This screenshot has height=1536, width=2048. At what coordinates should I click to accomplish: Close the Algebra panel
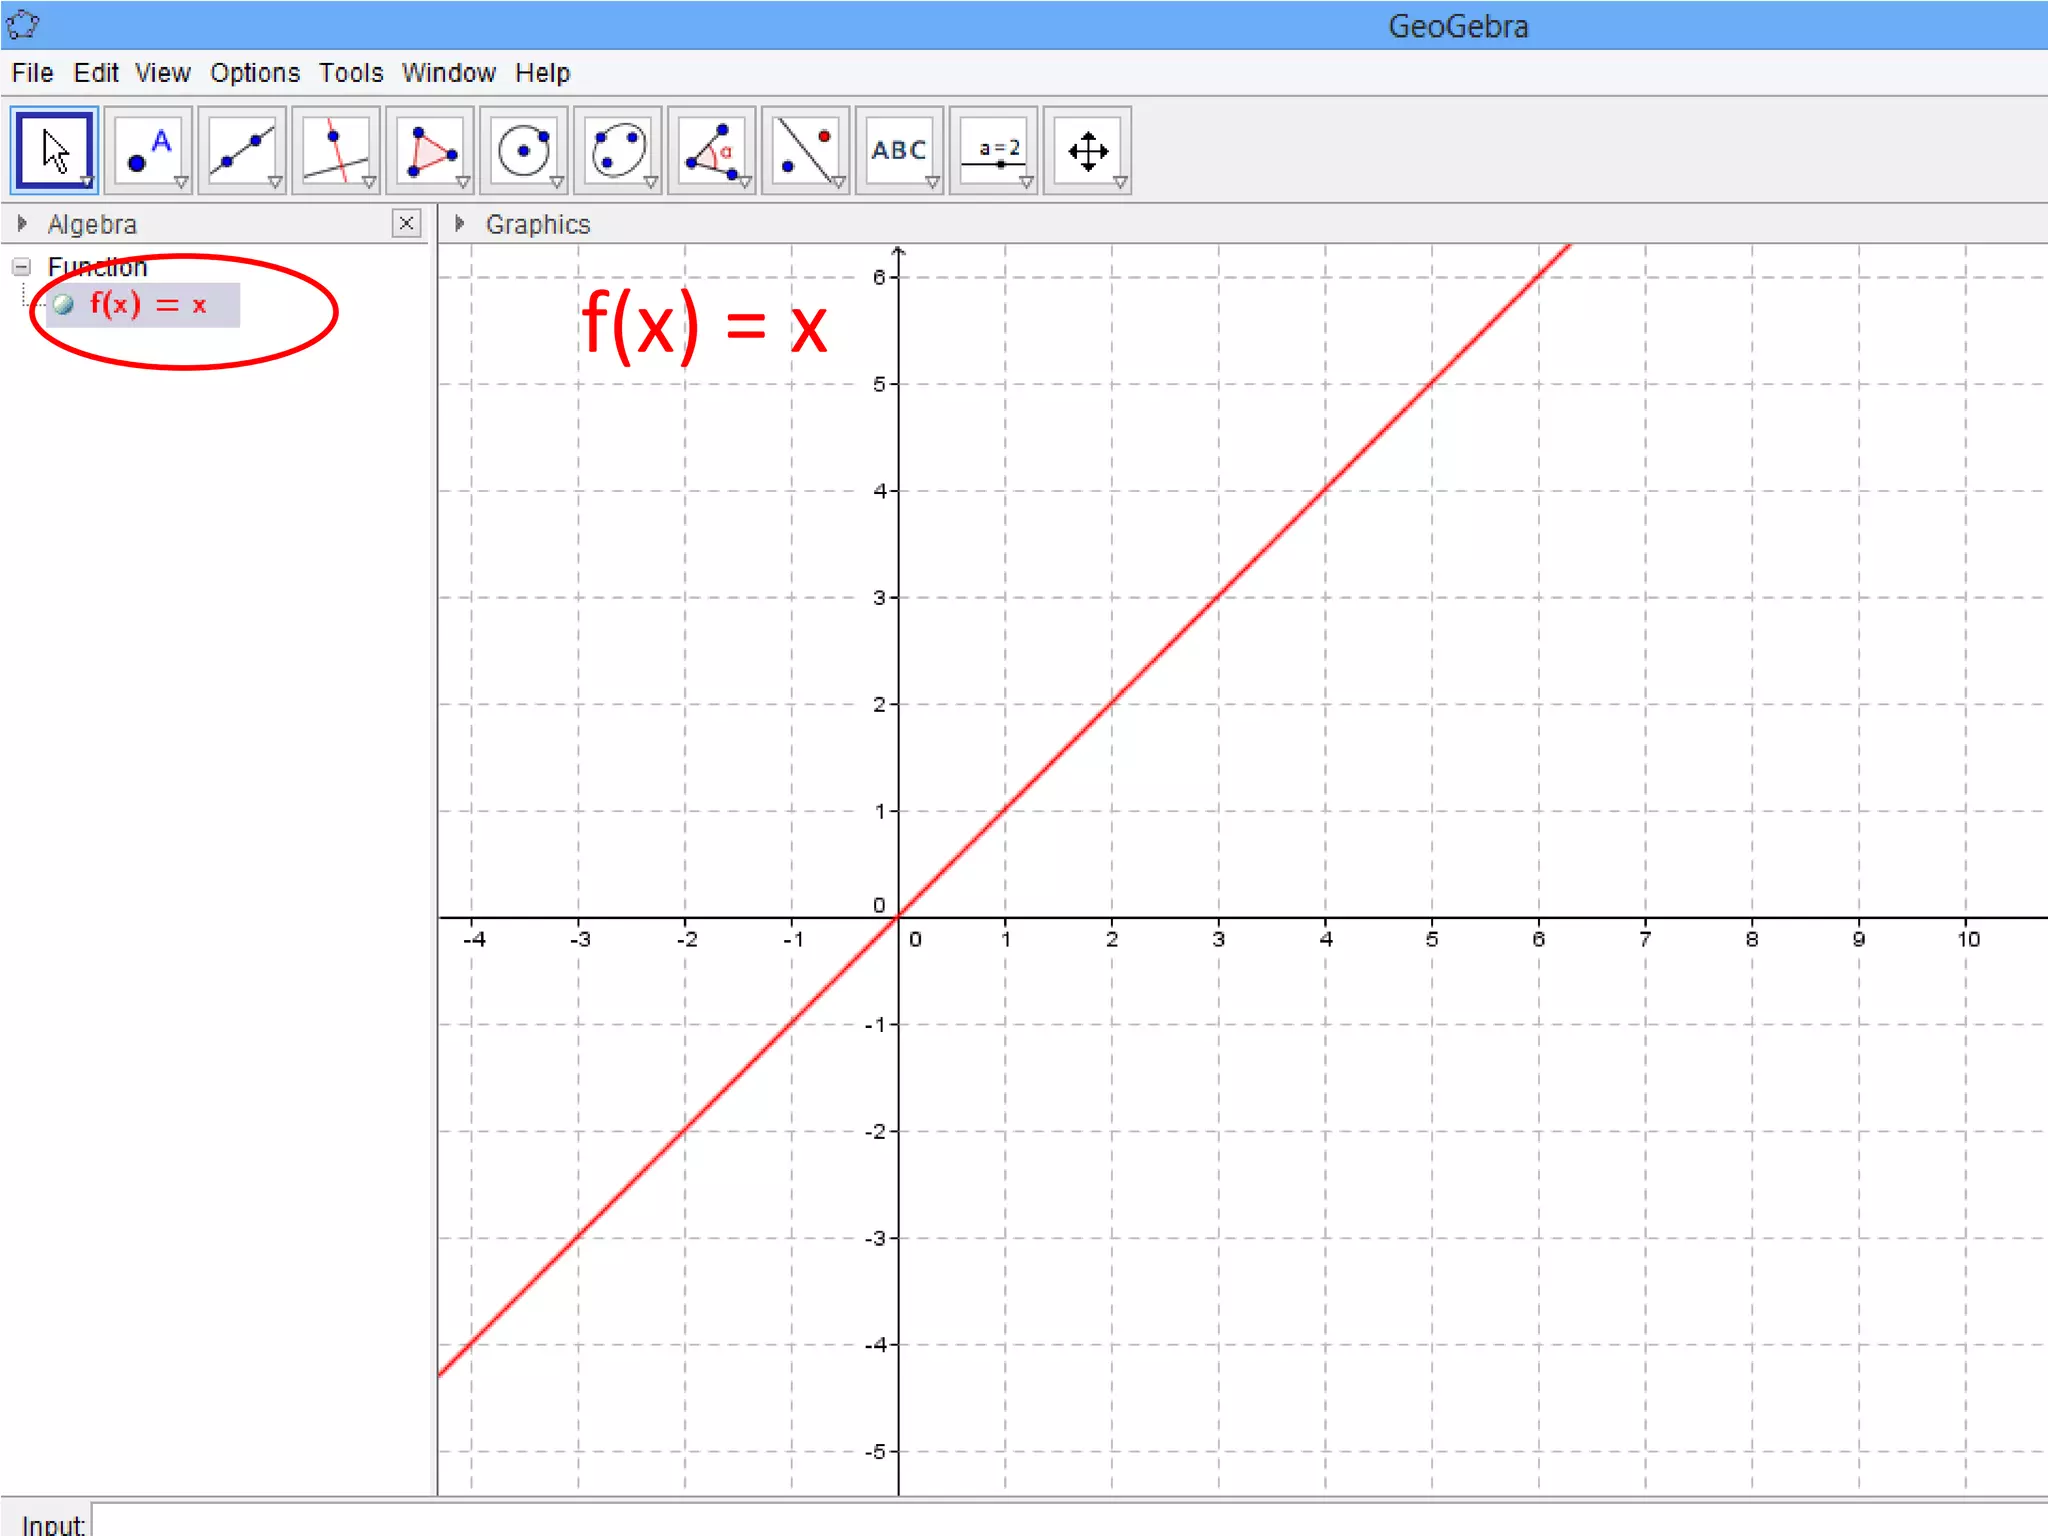coord(406,223)
